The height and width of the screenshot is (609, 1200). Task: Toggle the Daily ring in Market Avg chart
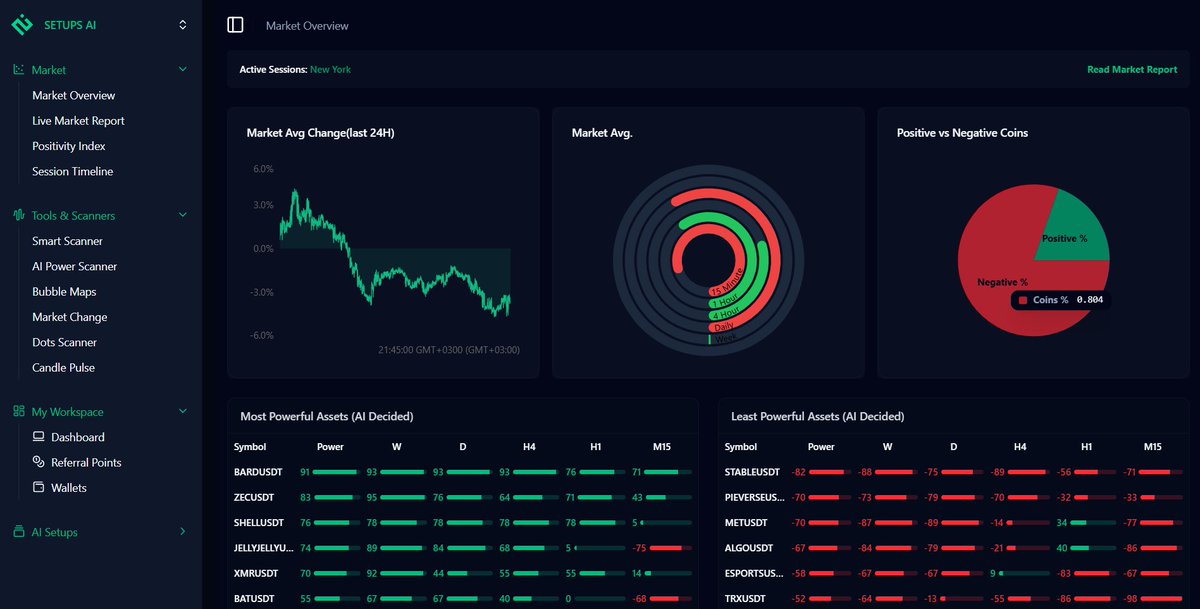click(x=725, y=325)
